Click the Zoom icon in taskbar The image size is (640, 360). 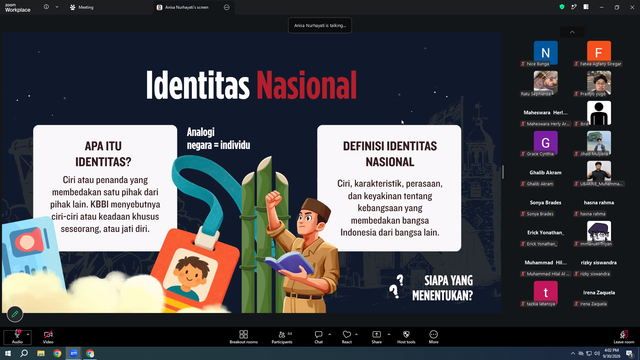point(74,353)
